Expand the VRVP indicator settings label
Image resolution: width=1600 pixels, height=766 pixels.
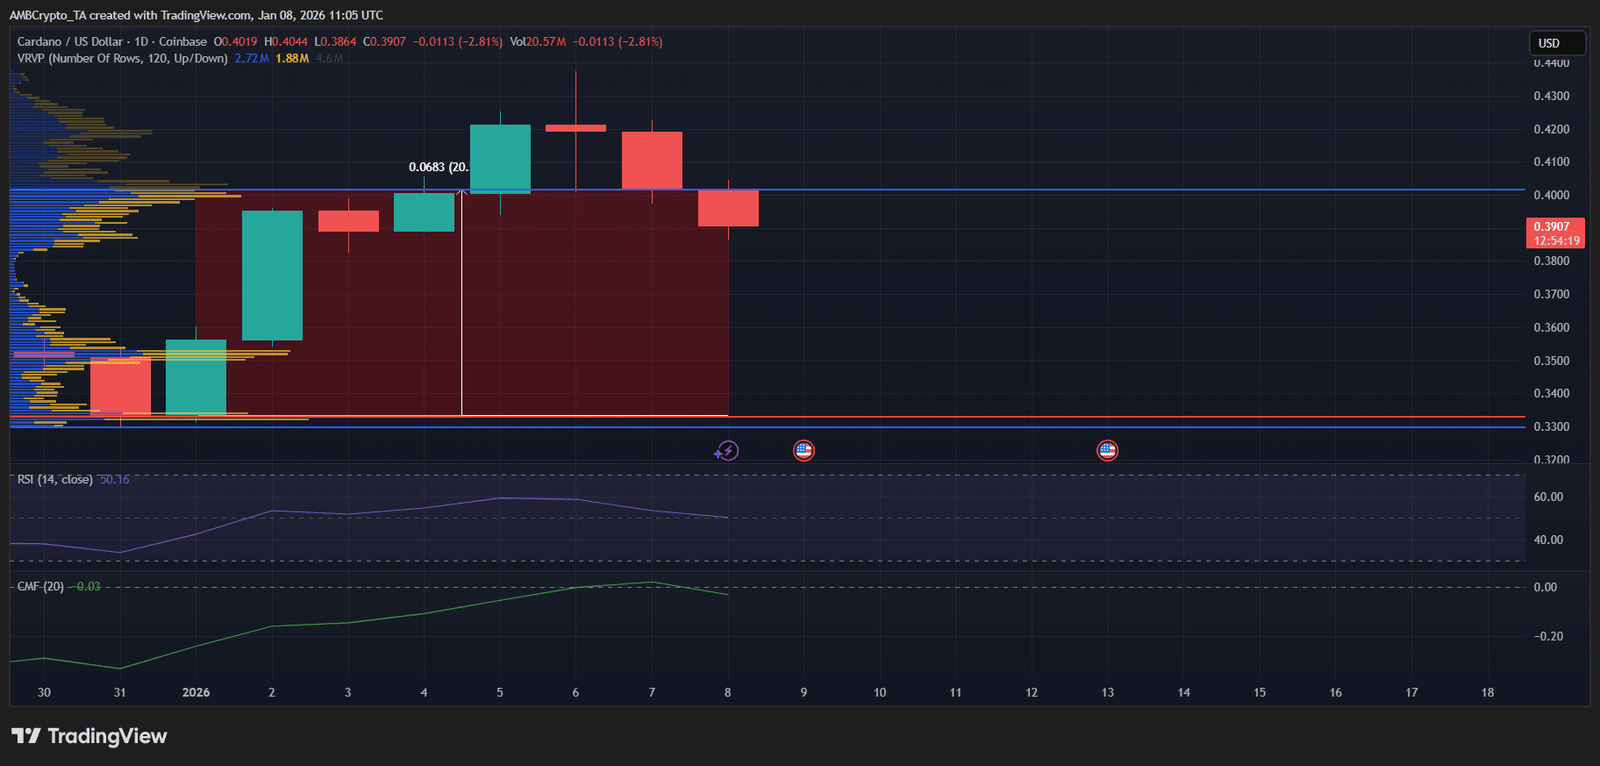pos(122,58)
